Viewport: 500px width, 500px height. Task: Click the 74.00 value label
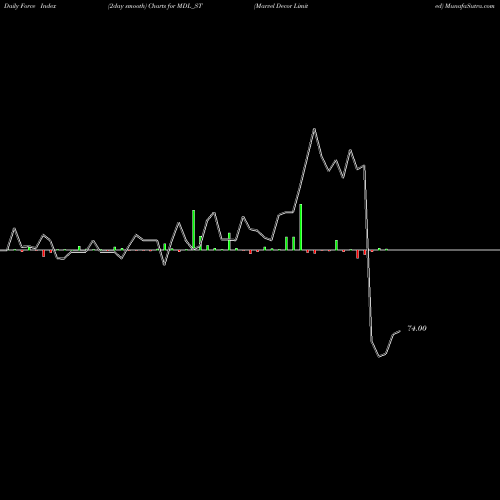[x=417, y=328]
